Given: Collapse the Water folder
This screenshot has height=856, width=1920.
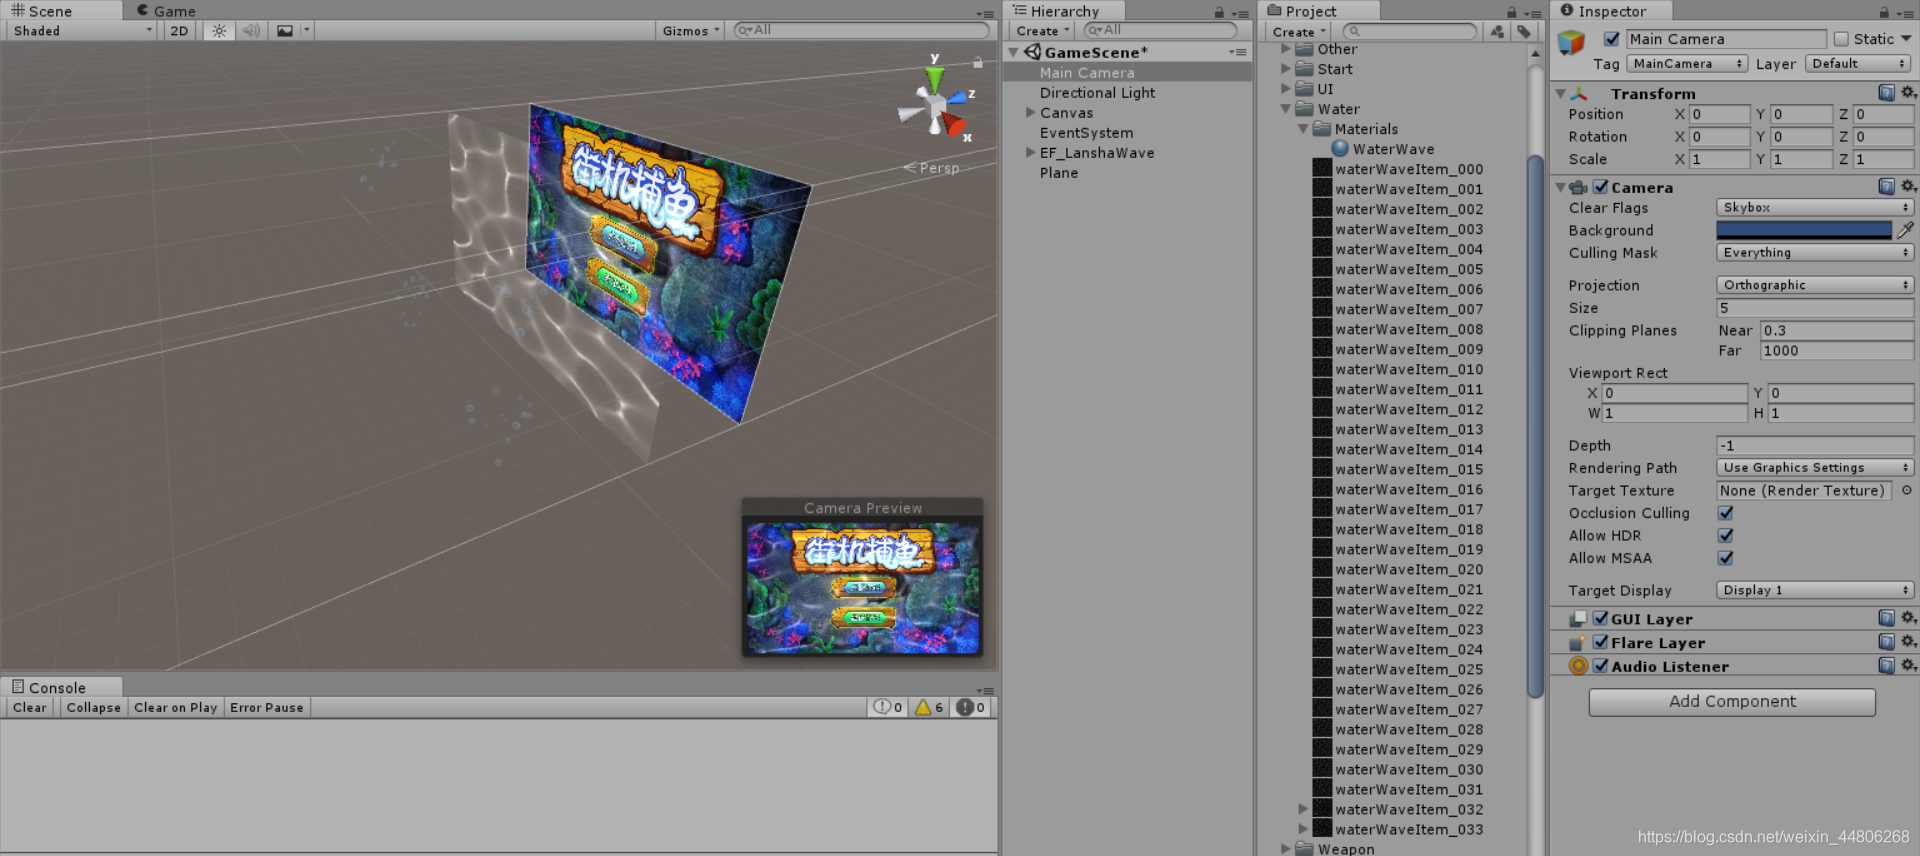Looking at the screenshot, I should pos(1286,109).
